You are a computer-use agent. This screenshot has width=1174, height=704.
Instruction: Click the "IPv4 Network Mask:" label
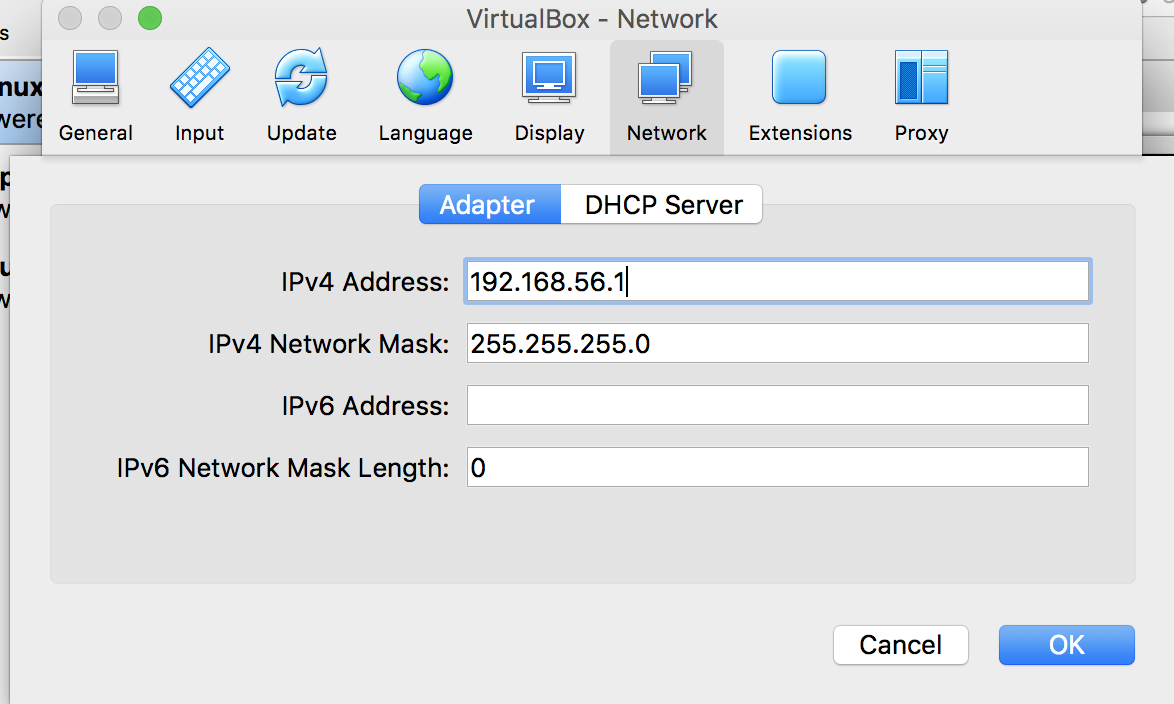pyautogui.click(x=328, y=344)
